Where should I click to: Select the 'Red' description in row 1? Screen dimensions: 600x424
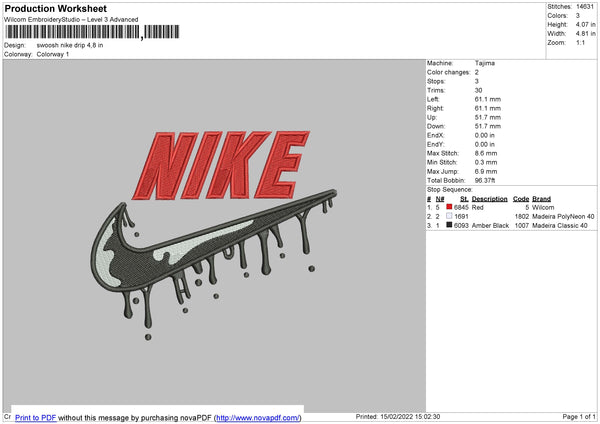pos(478,207)
